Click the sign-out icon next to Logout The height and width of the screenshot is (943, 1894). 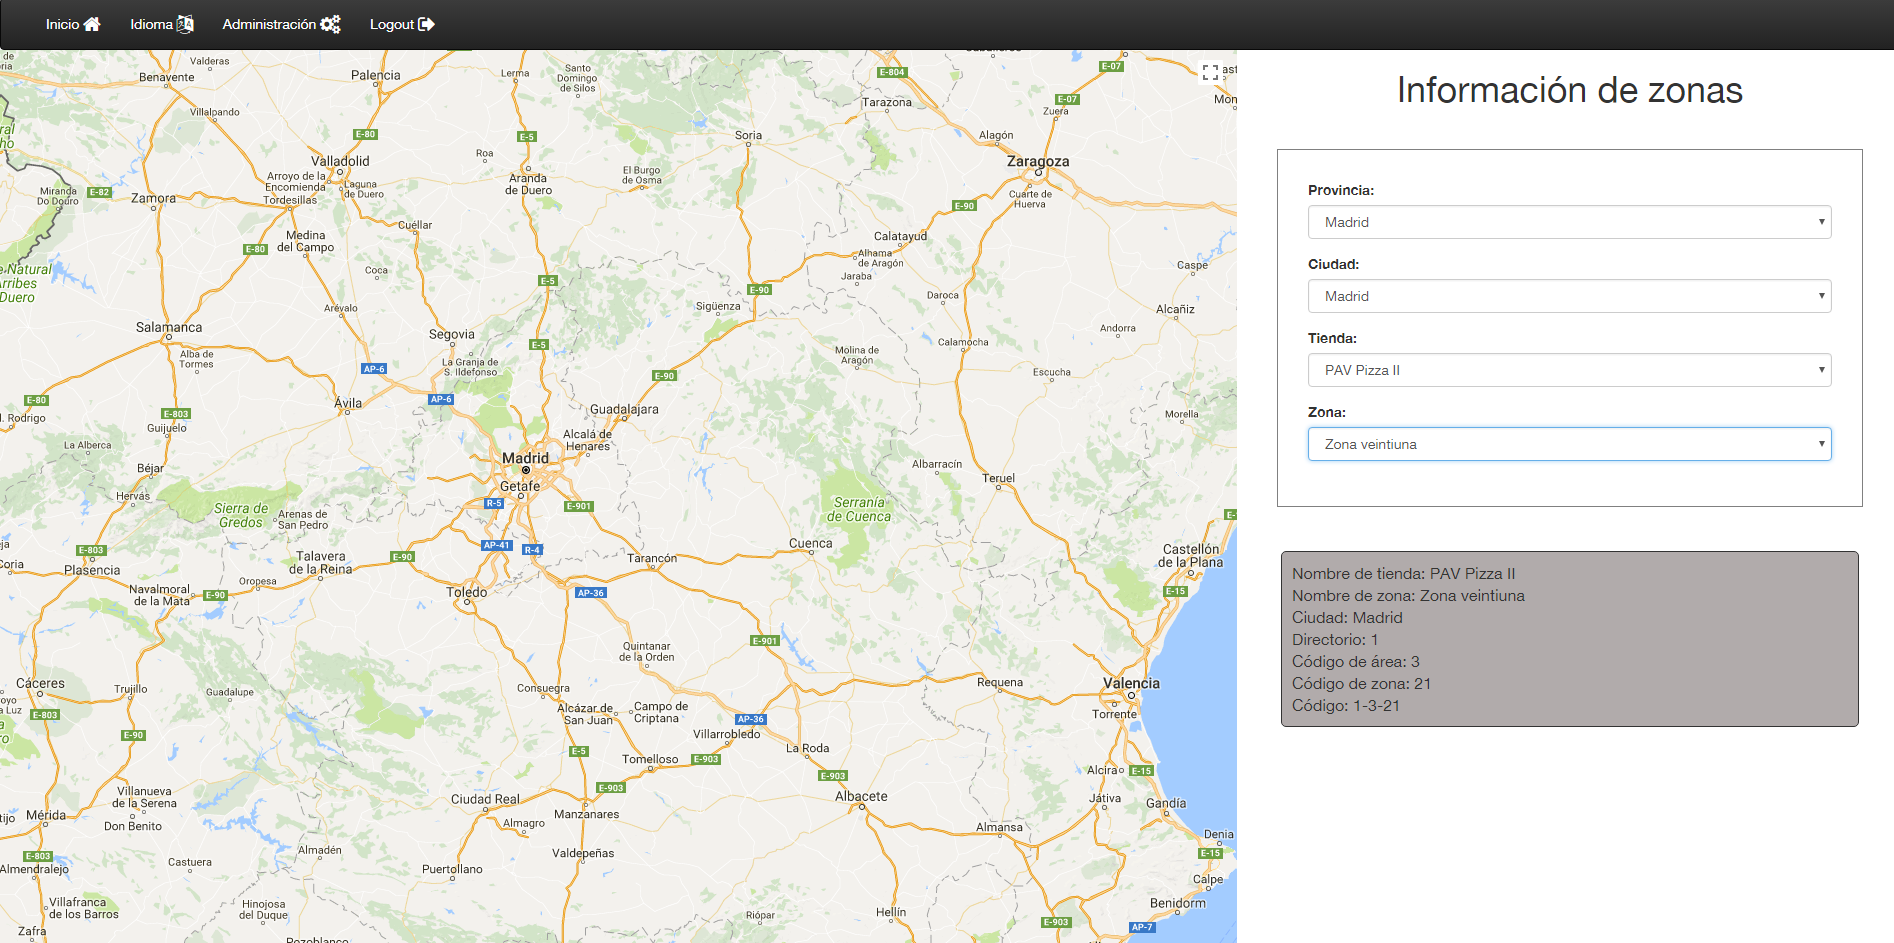point(426,24)
